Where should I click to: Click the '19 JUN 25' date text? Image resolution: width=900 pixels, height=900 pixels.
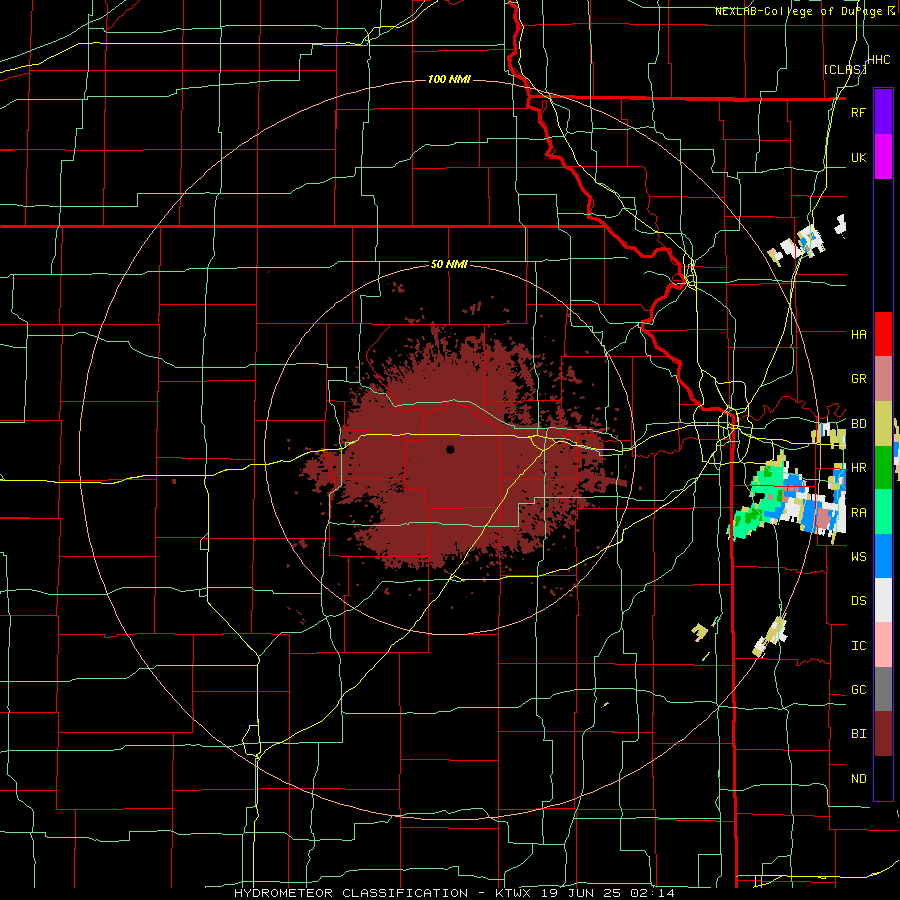585,893
